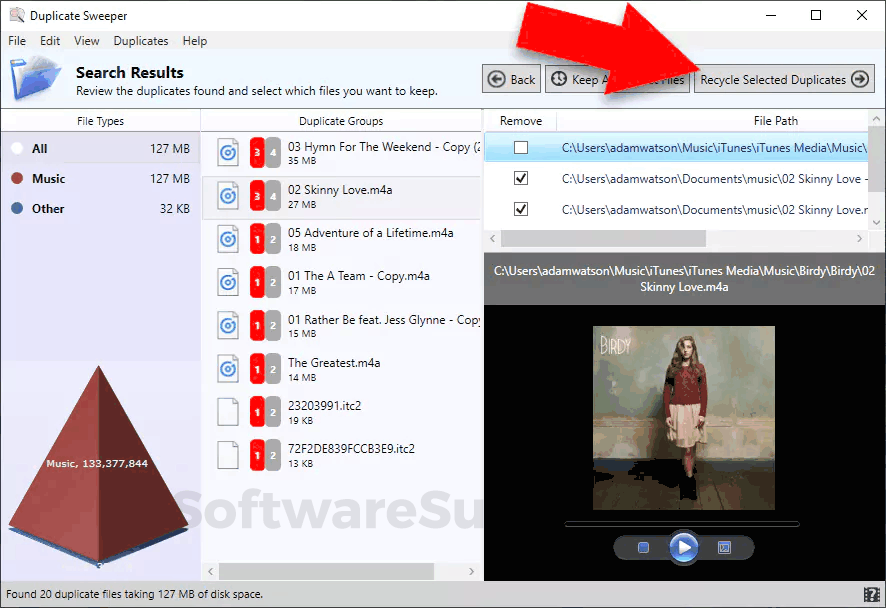
Task: Click the fullscreen icon in playback controls
Action: pos(723,547)
